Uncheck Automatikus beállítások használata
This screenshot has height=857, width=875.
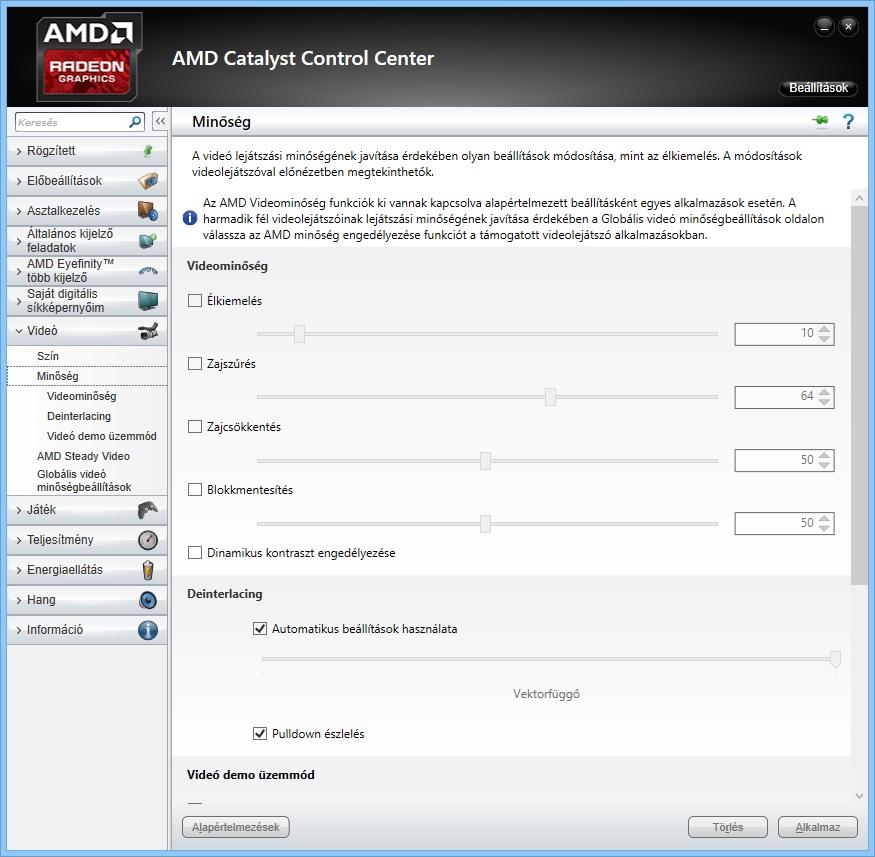point(260,629)
